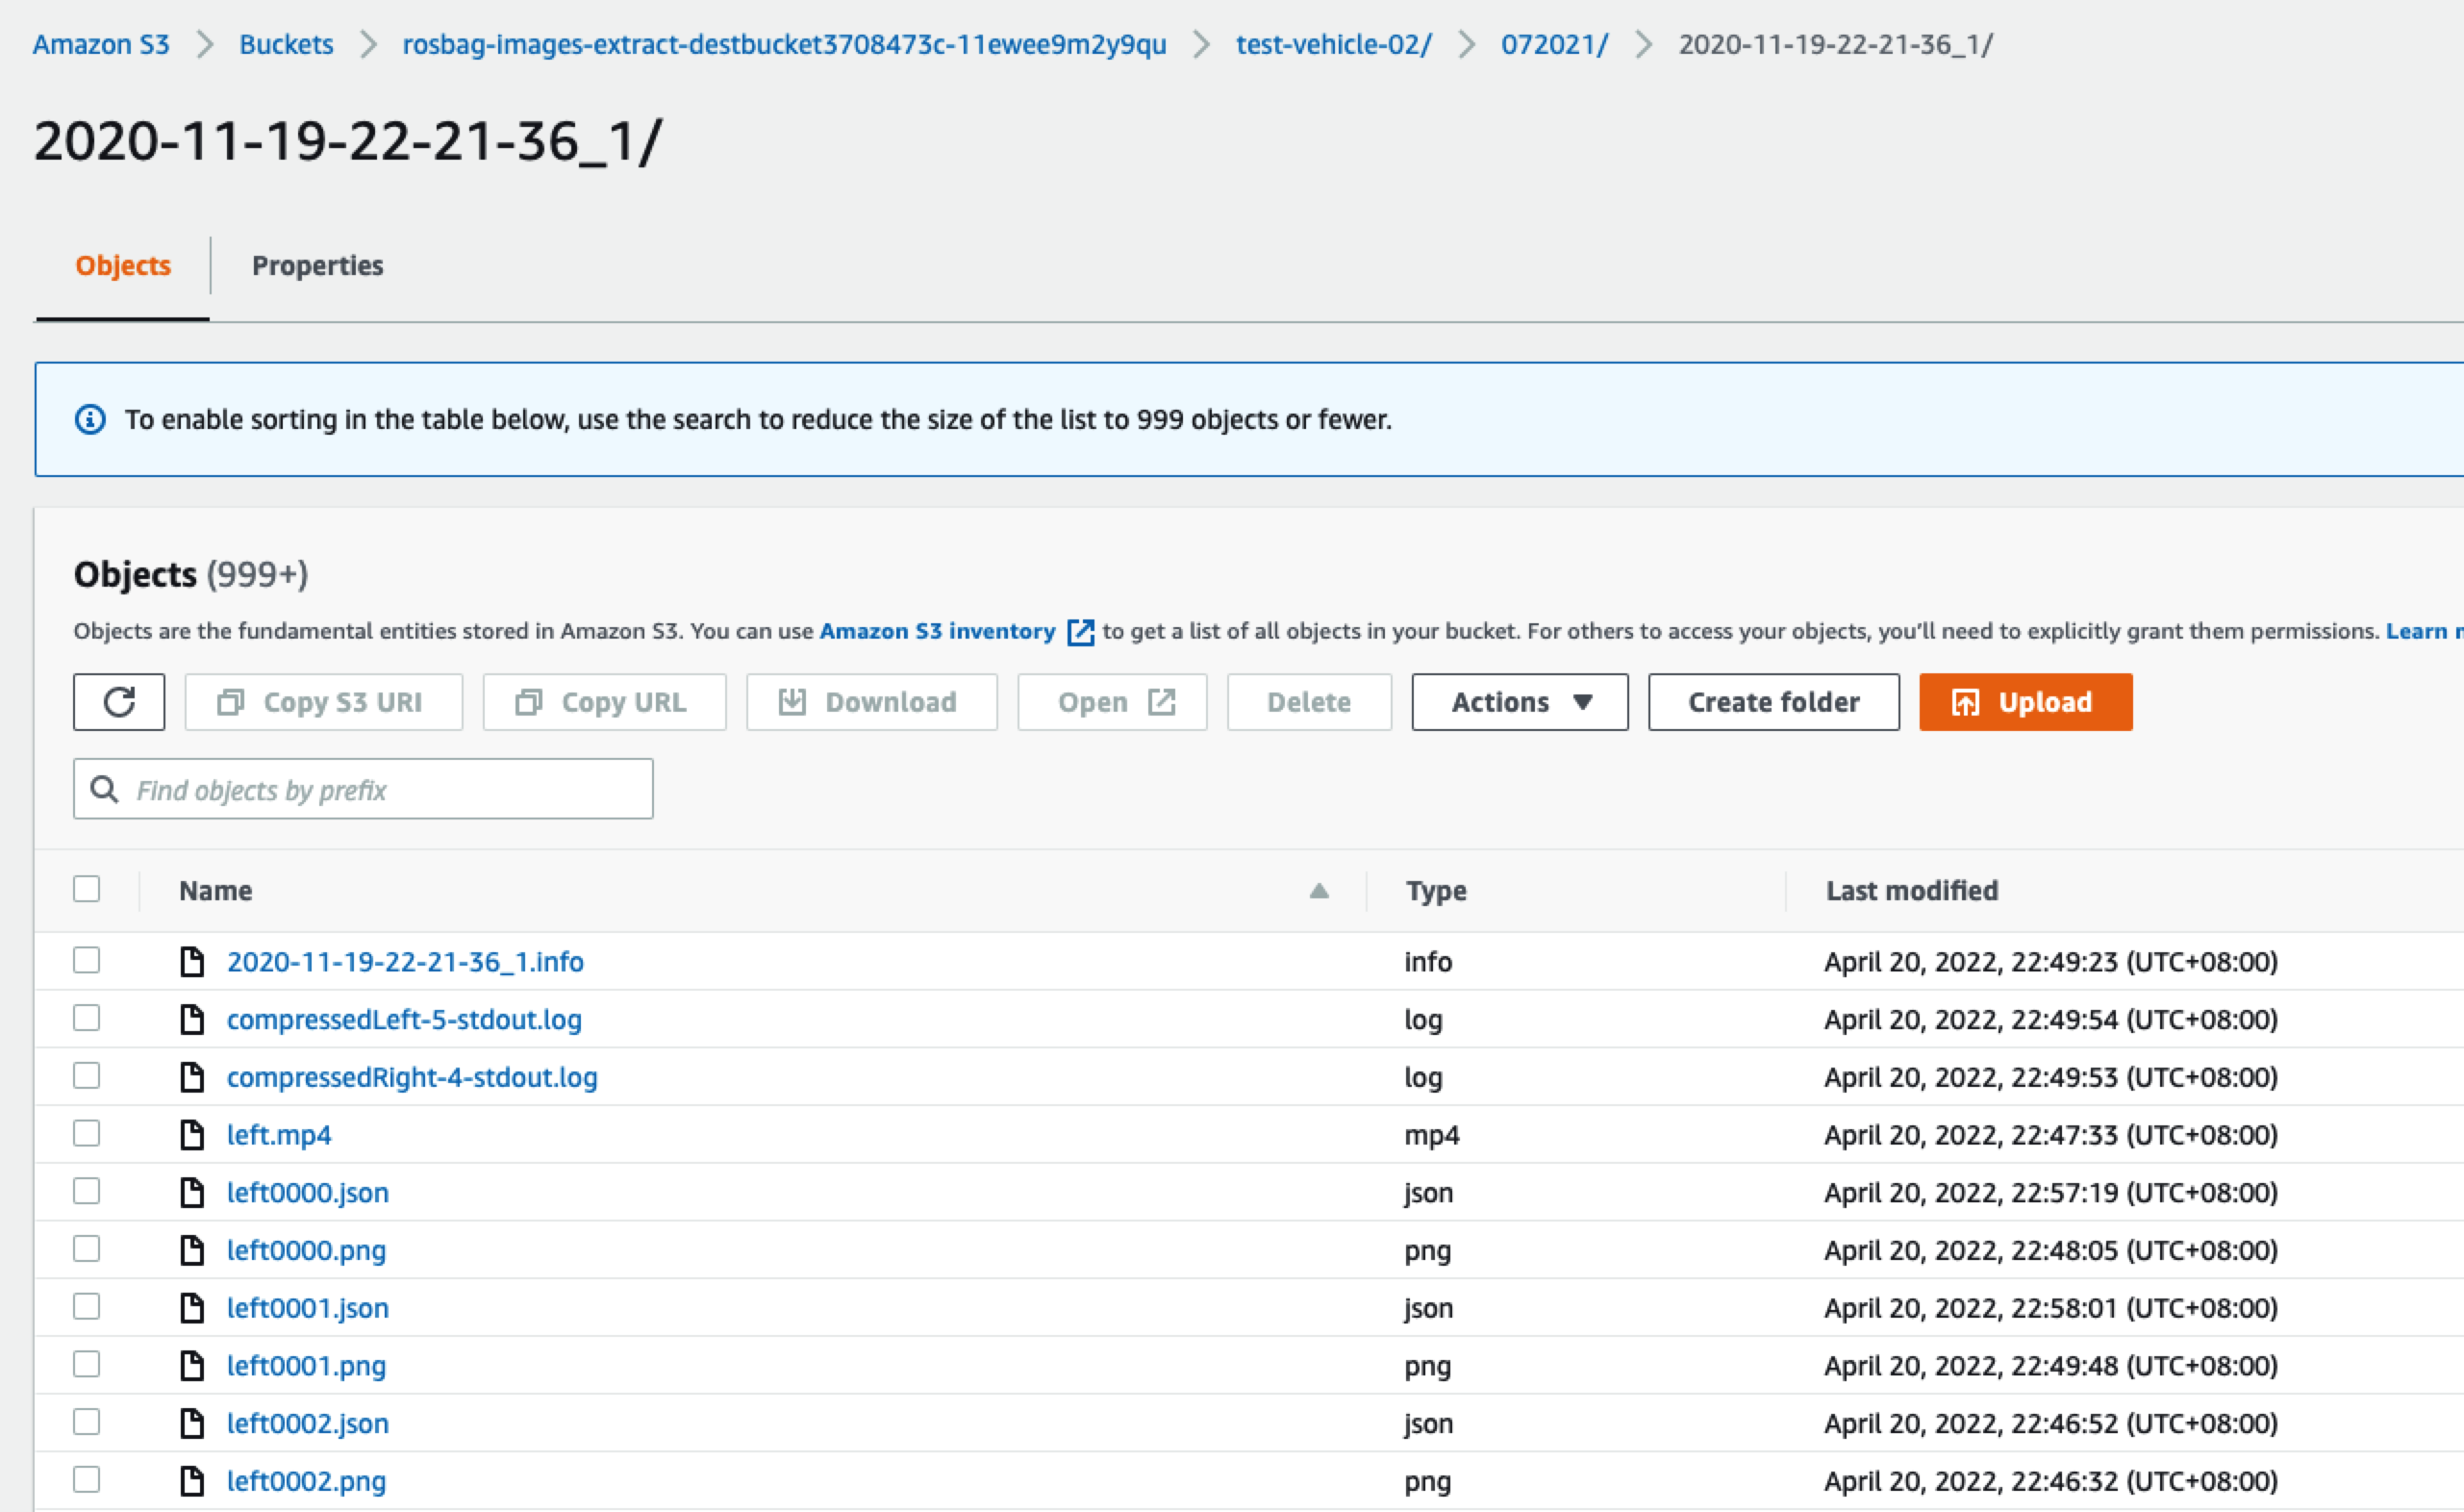Open left0001.json object

(308, 1307)
